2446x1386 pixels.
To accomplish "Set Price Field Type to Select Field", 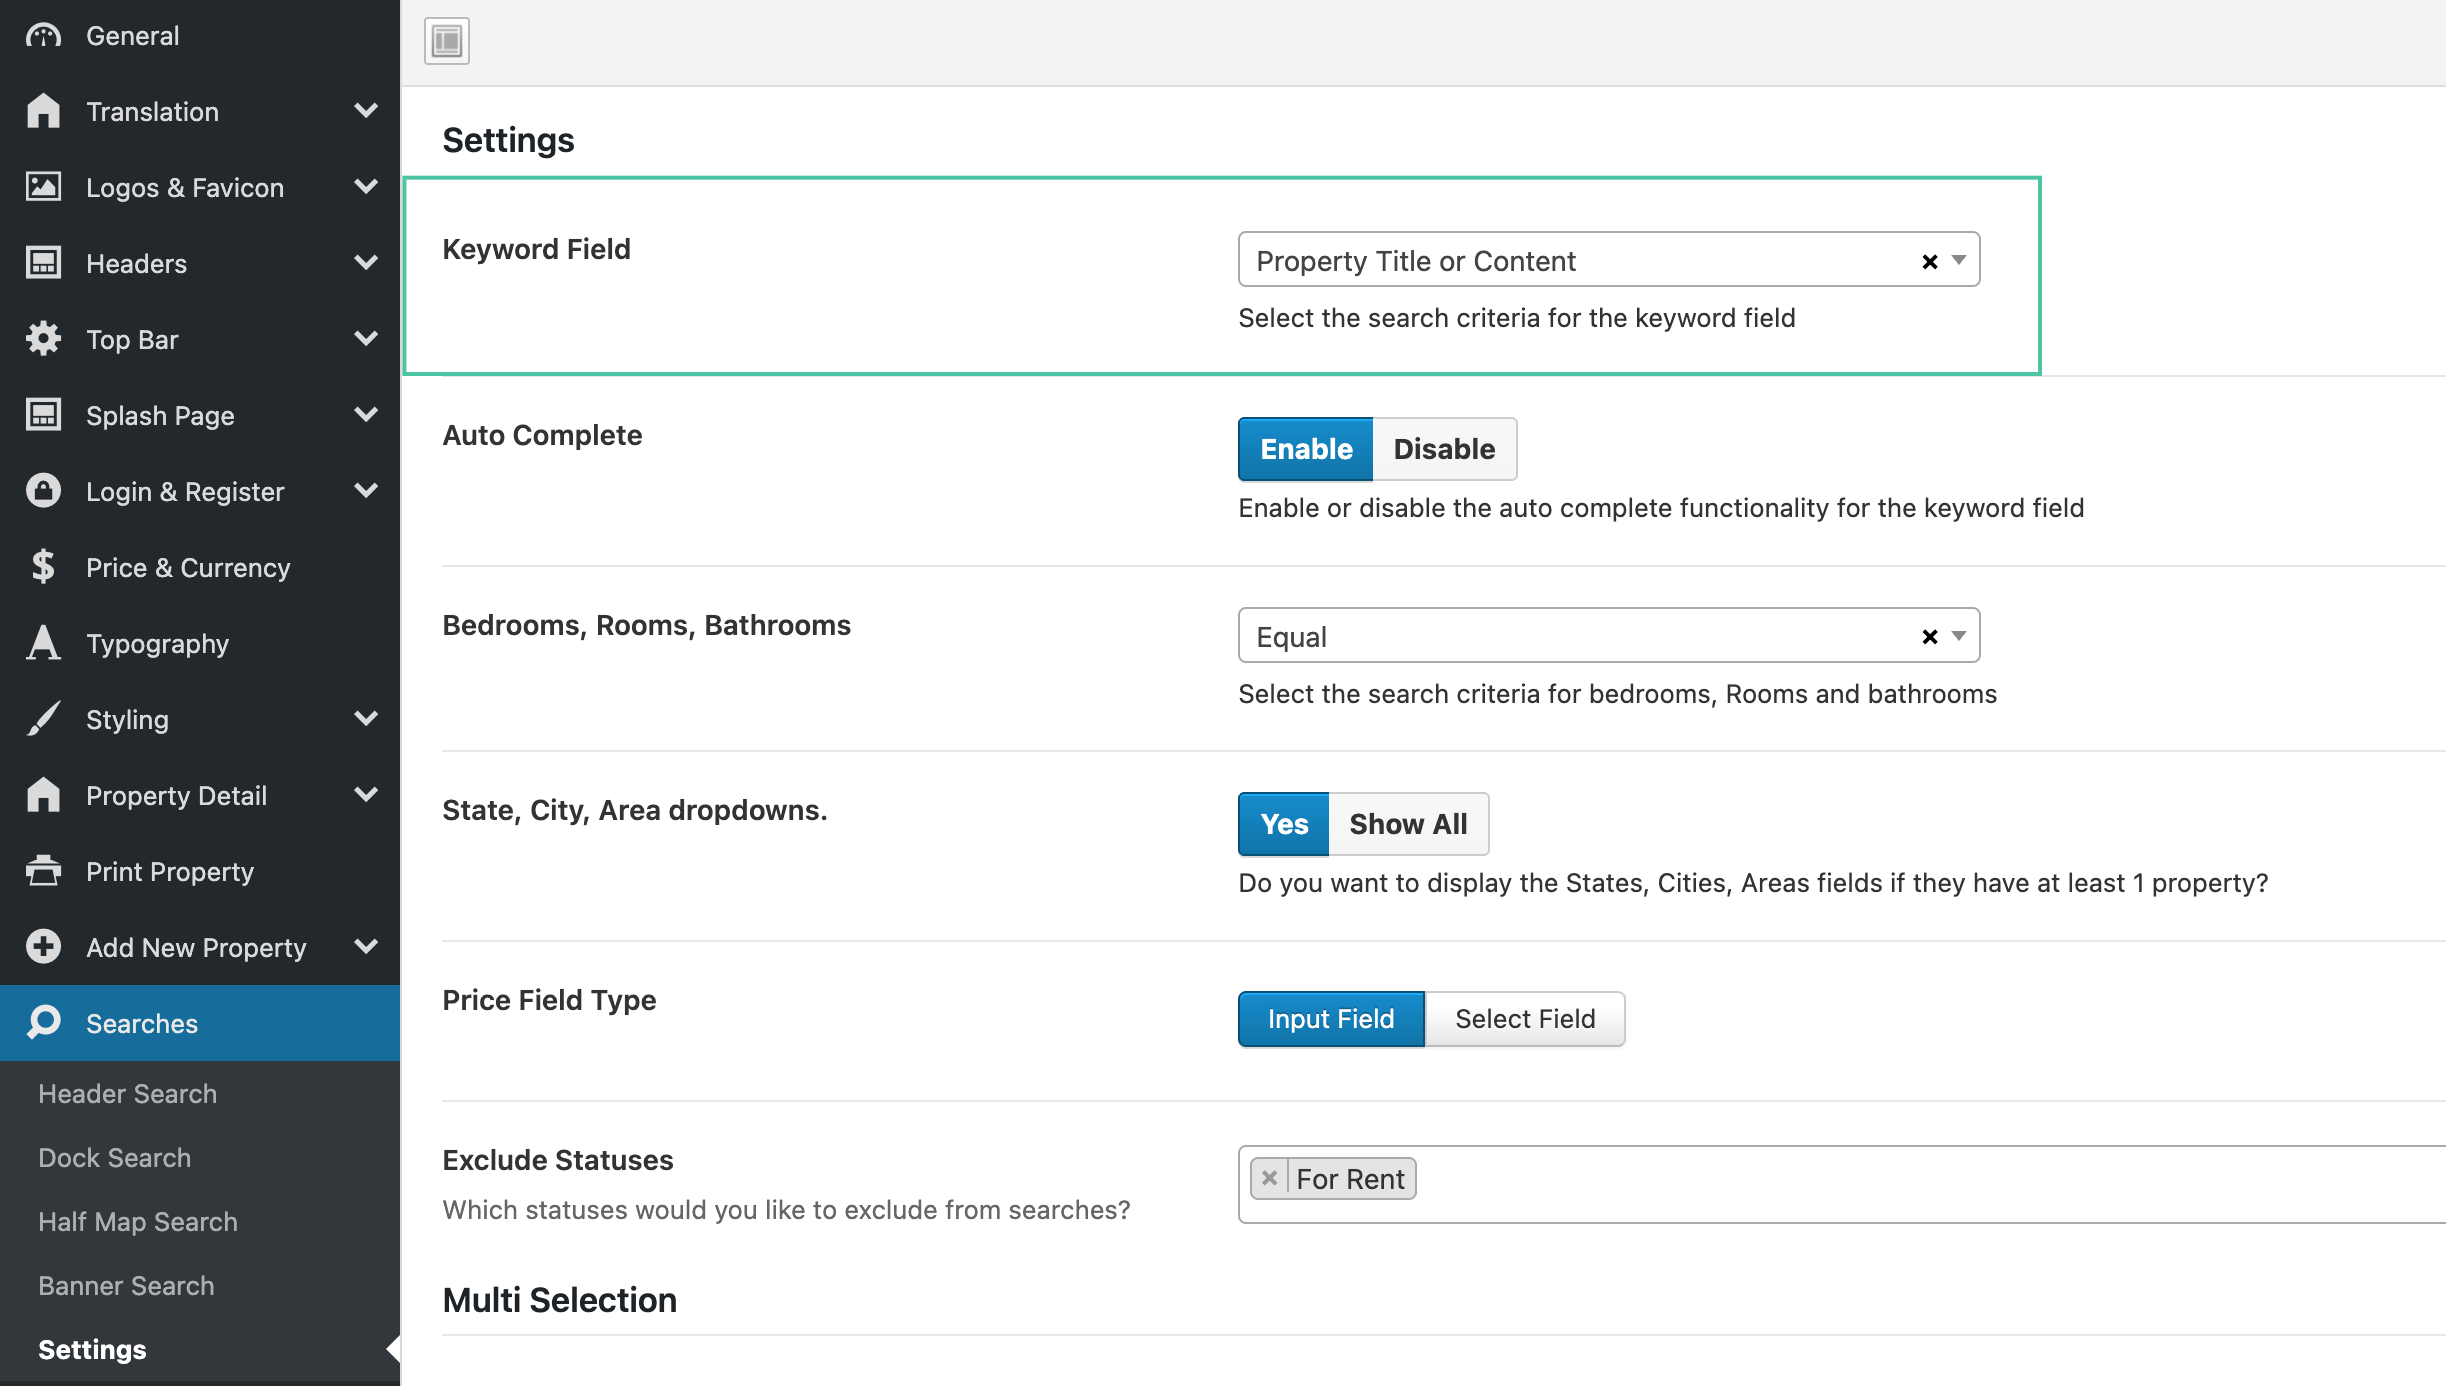I will pos(1524,1019).
